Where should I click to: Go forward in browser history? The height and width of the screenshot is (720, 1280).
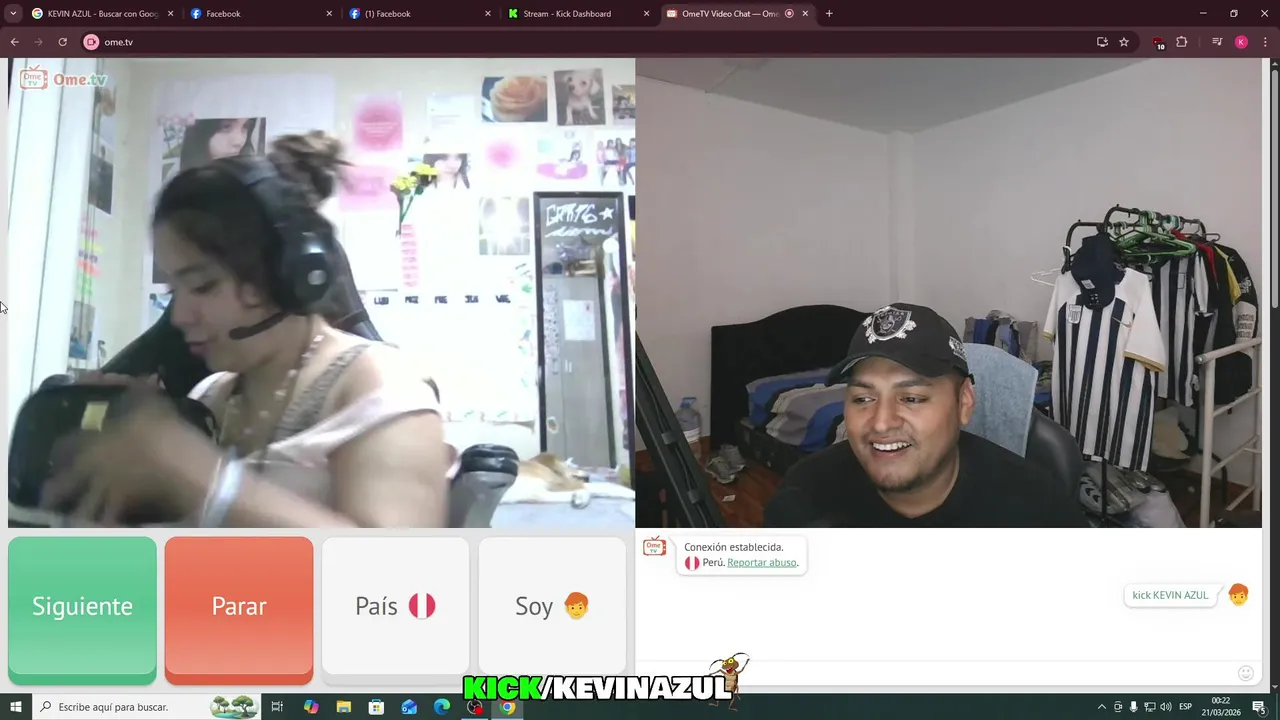[38, 42]
